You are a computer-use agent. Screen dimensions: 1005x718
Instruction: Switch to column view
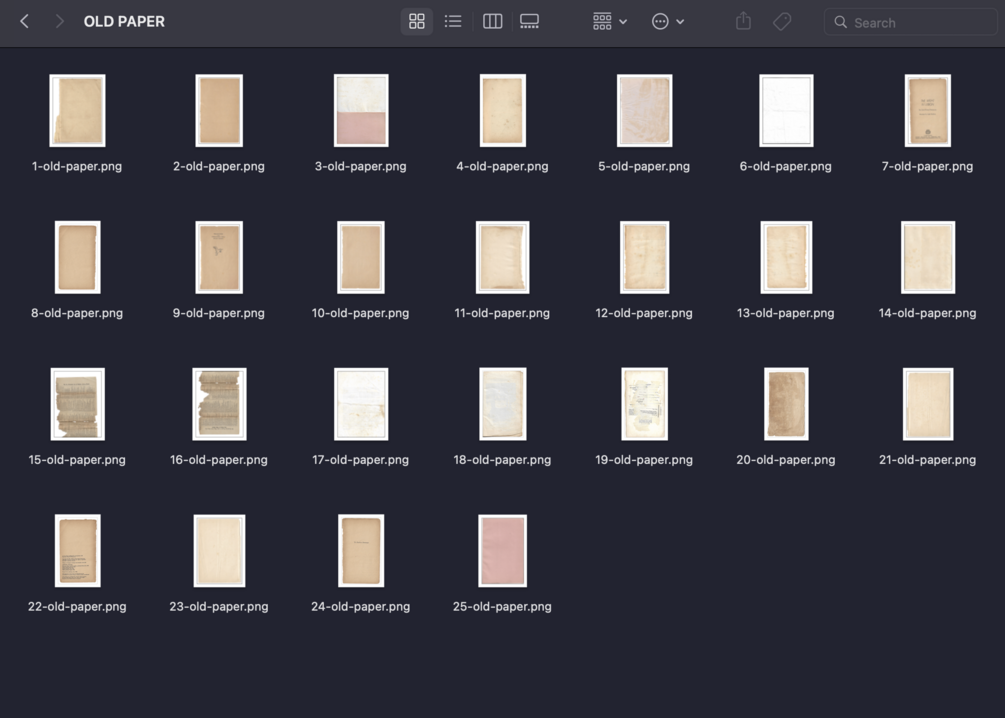[492, 22]
